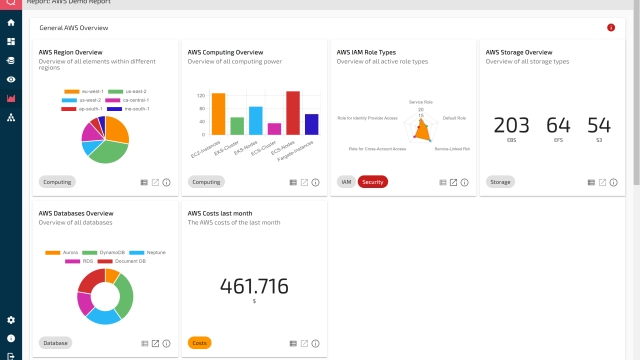Click the red info icon in General AWS Overview
The width and height of the screenshot is (640, 360).
tap(611, 27)
